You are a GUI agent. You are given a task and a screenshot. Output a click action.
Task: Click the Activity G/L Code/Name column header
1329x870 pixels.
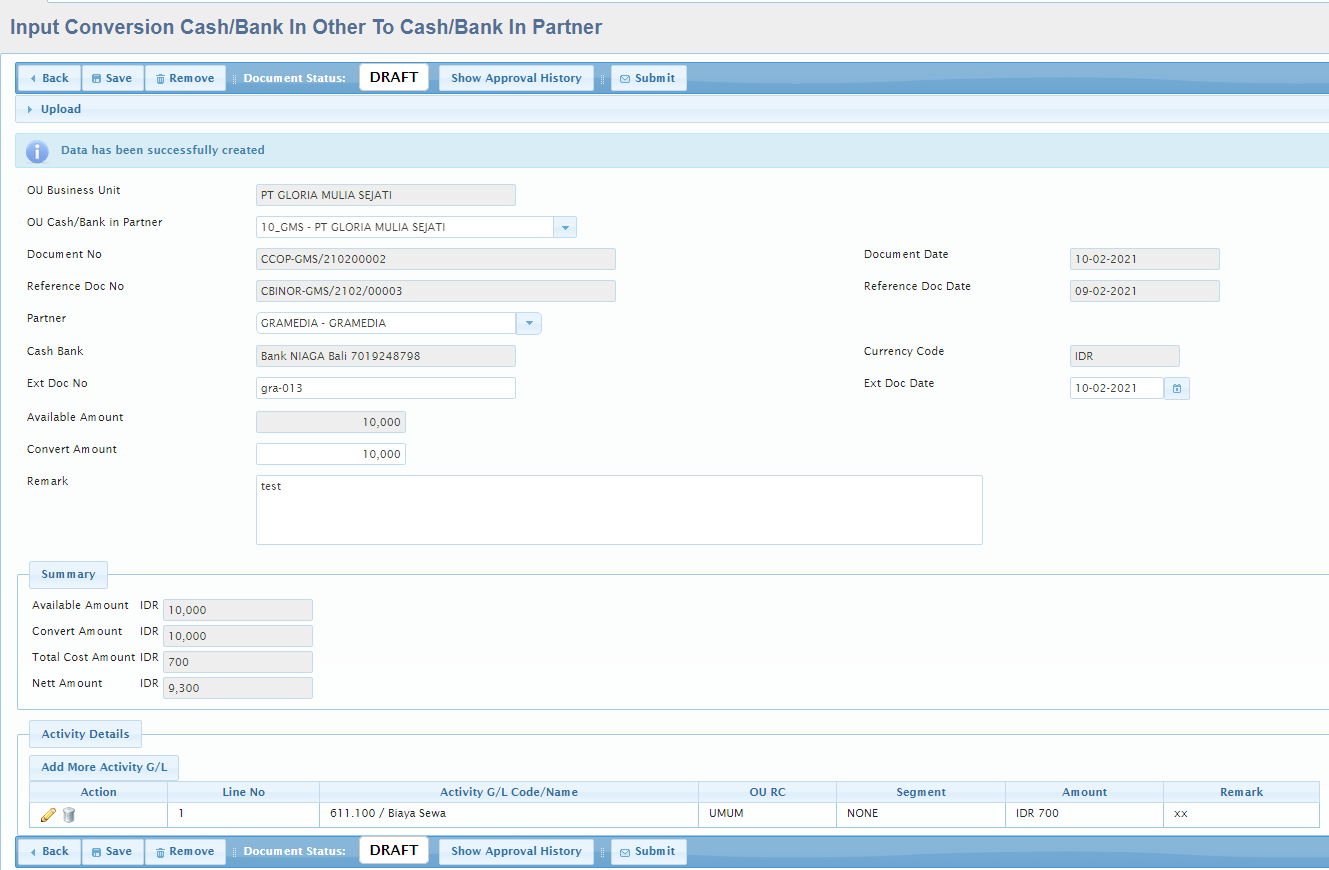click(x=509, y=792)
